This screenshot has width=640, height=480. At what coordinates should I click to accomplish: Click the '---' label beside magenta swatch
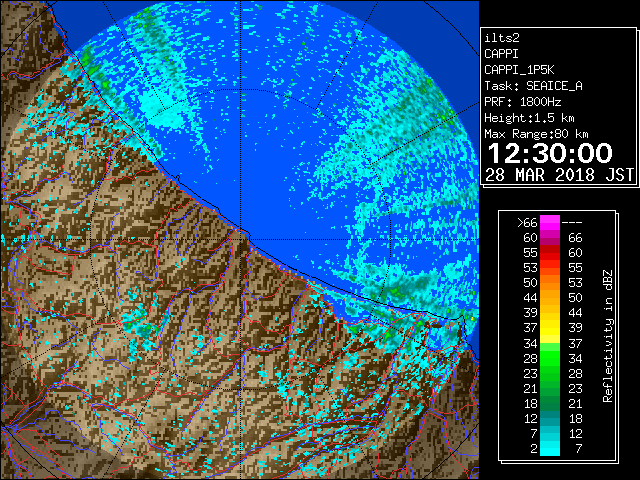click(x=572, y=223)
